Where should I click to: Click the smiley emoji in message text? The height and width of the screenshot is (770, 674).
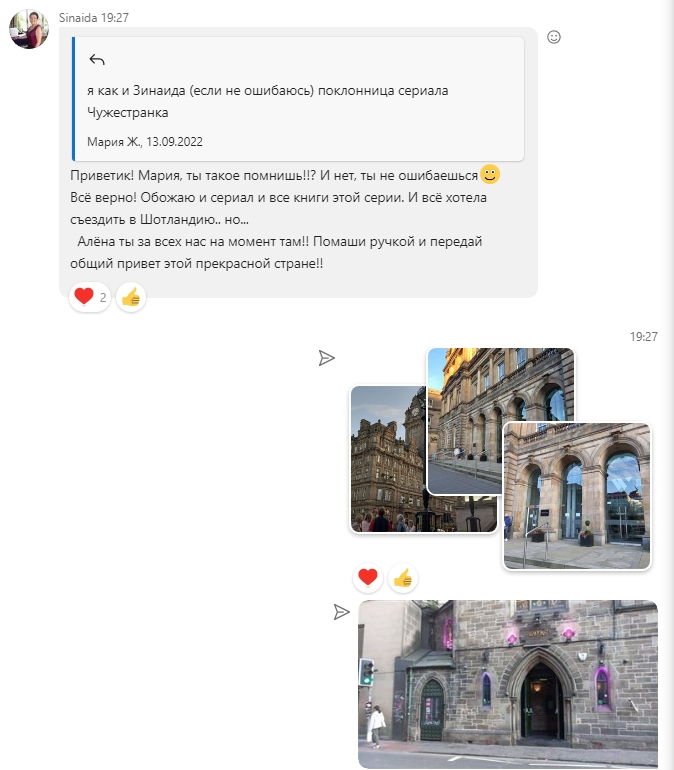[x=489, y=174]
